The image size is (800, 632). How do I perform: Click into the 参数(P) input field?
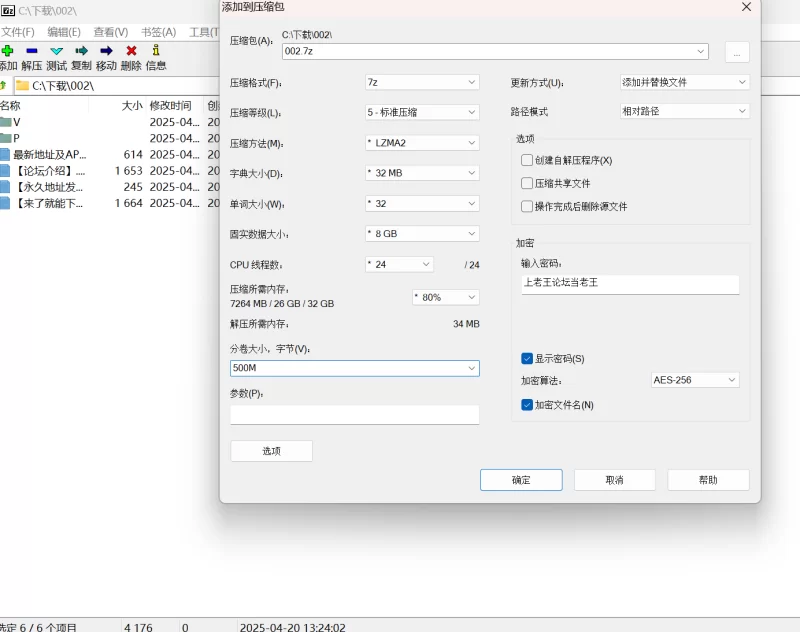coord(355,414)
